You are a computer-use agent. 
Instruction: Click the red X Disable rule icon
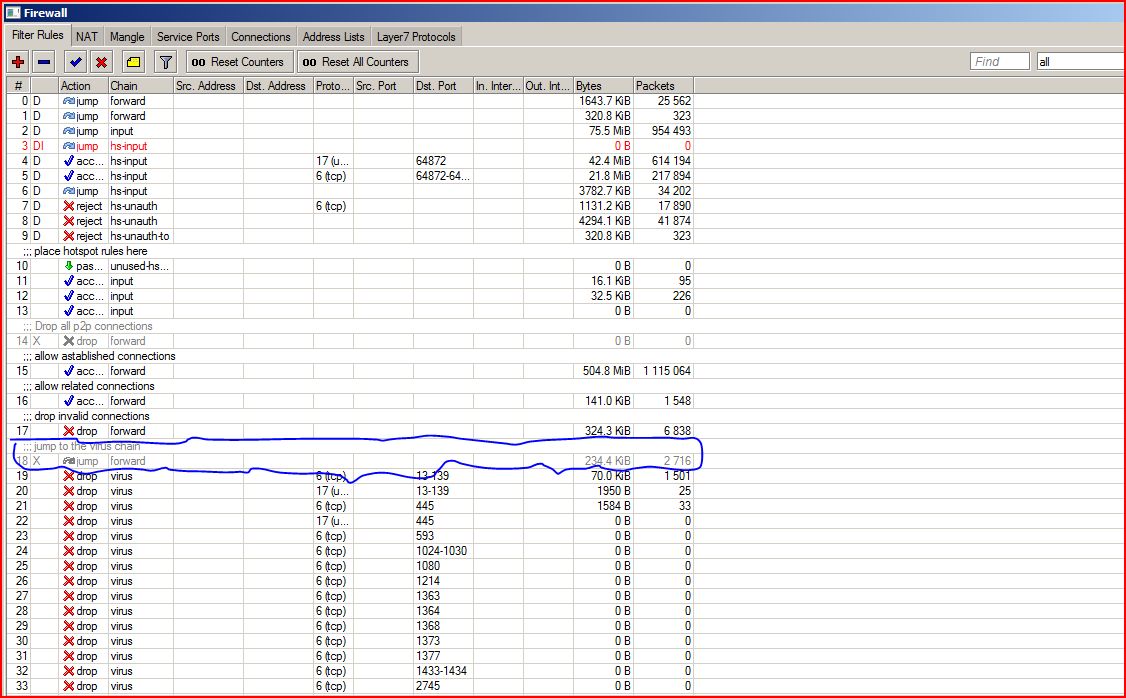pyautogui.click(x=101, y=62)
